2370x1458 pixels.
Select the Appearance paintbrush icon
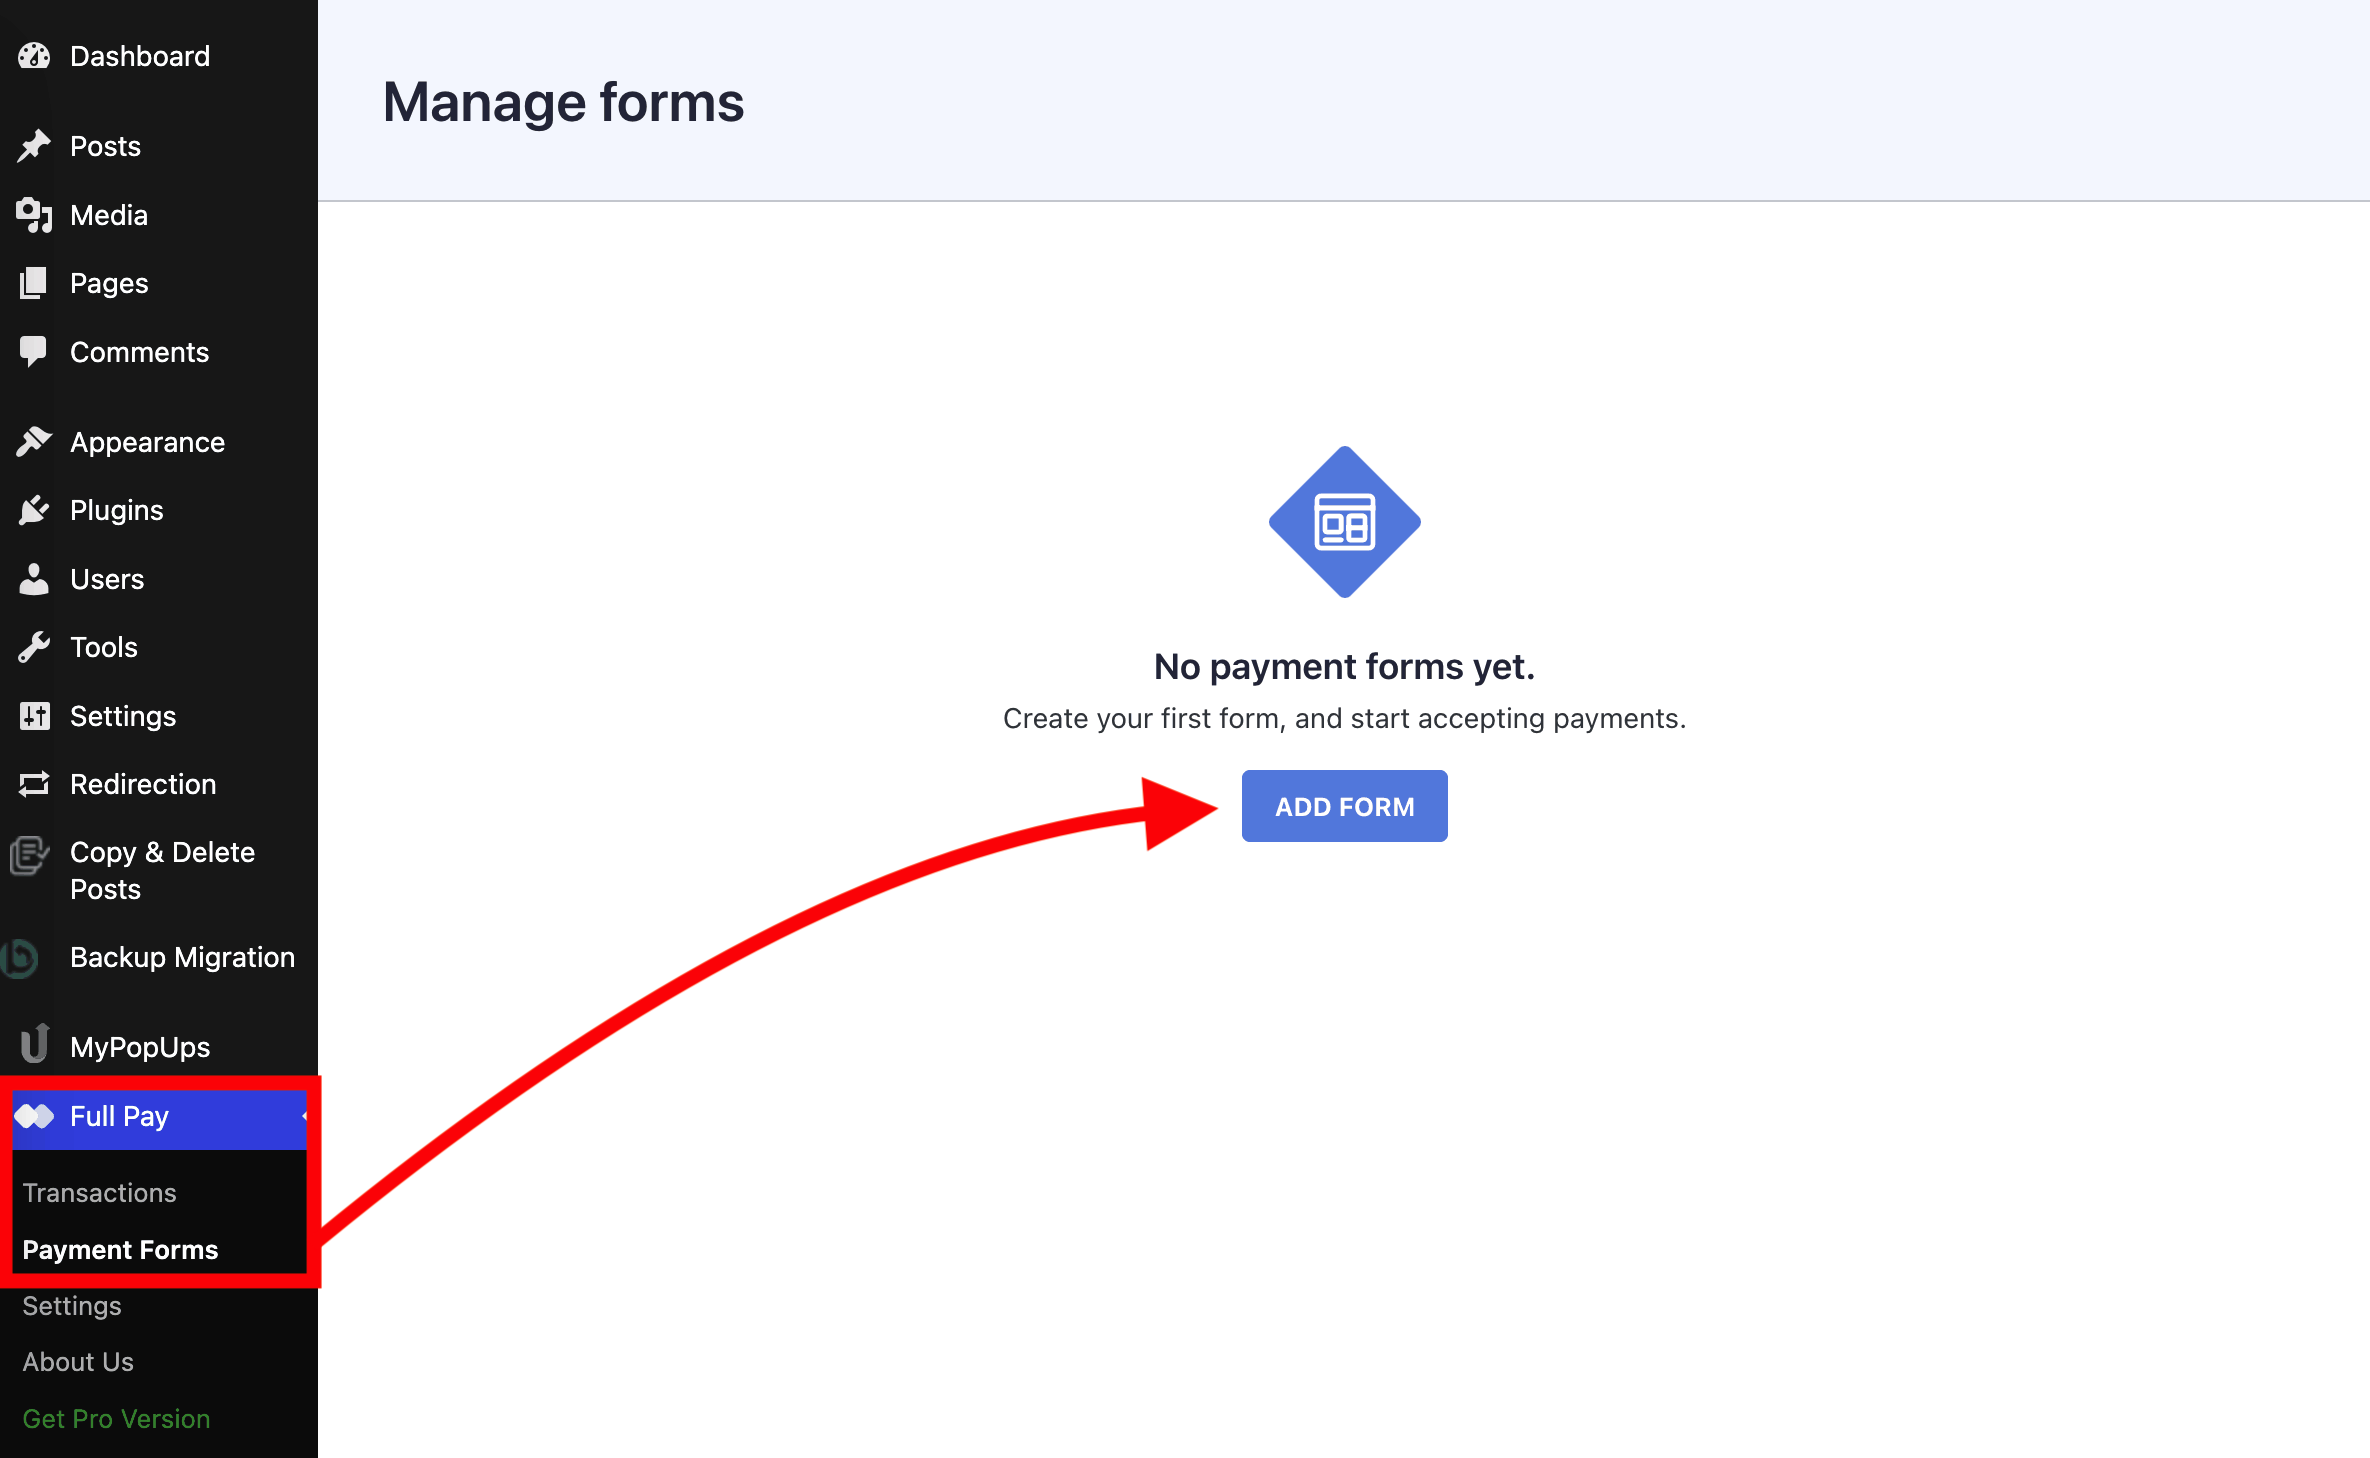point(34,441)
